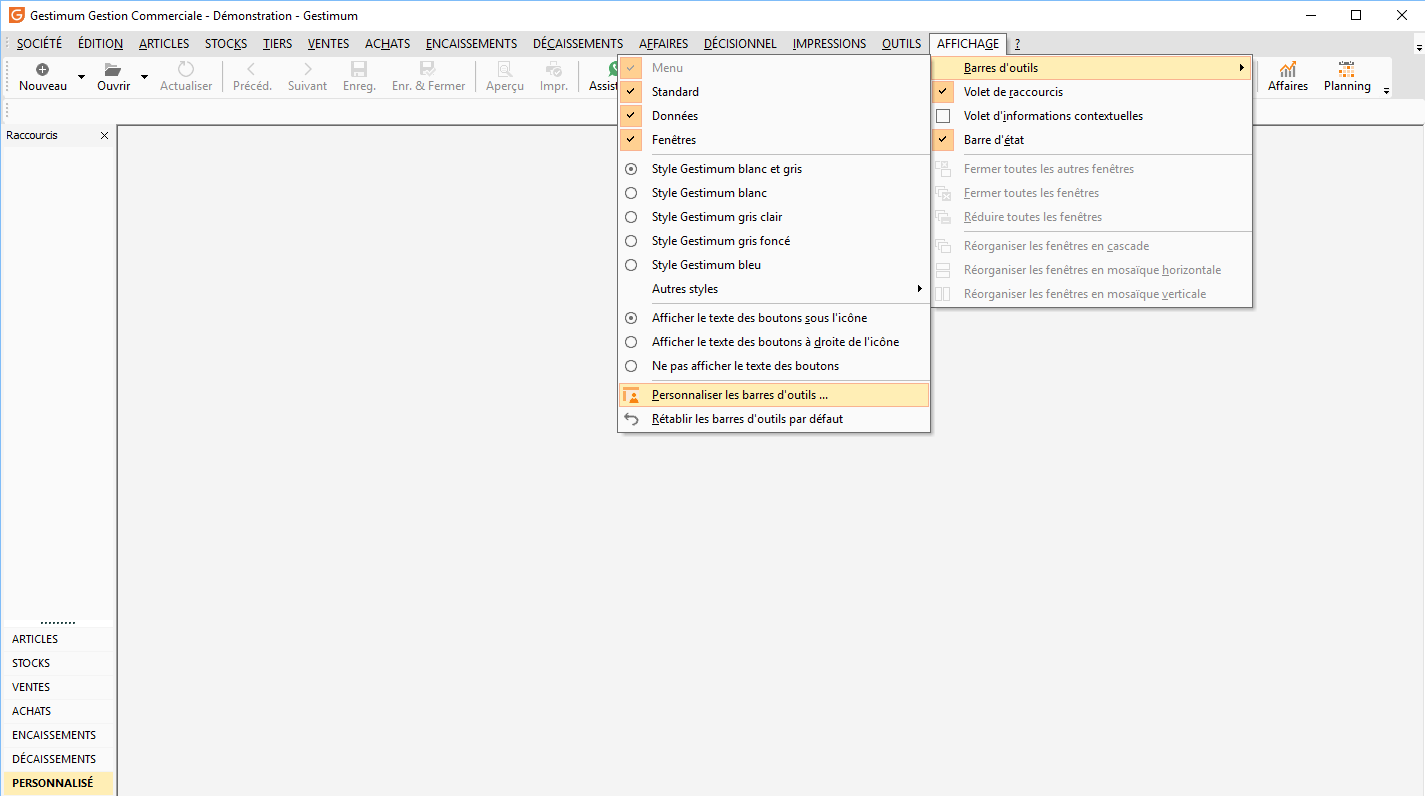The width and height of the screenshot is (1425, 796).
Task: Click the Aperçu preview icon
Action: pyautogui.click(x=505, y=69)
